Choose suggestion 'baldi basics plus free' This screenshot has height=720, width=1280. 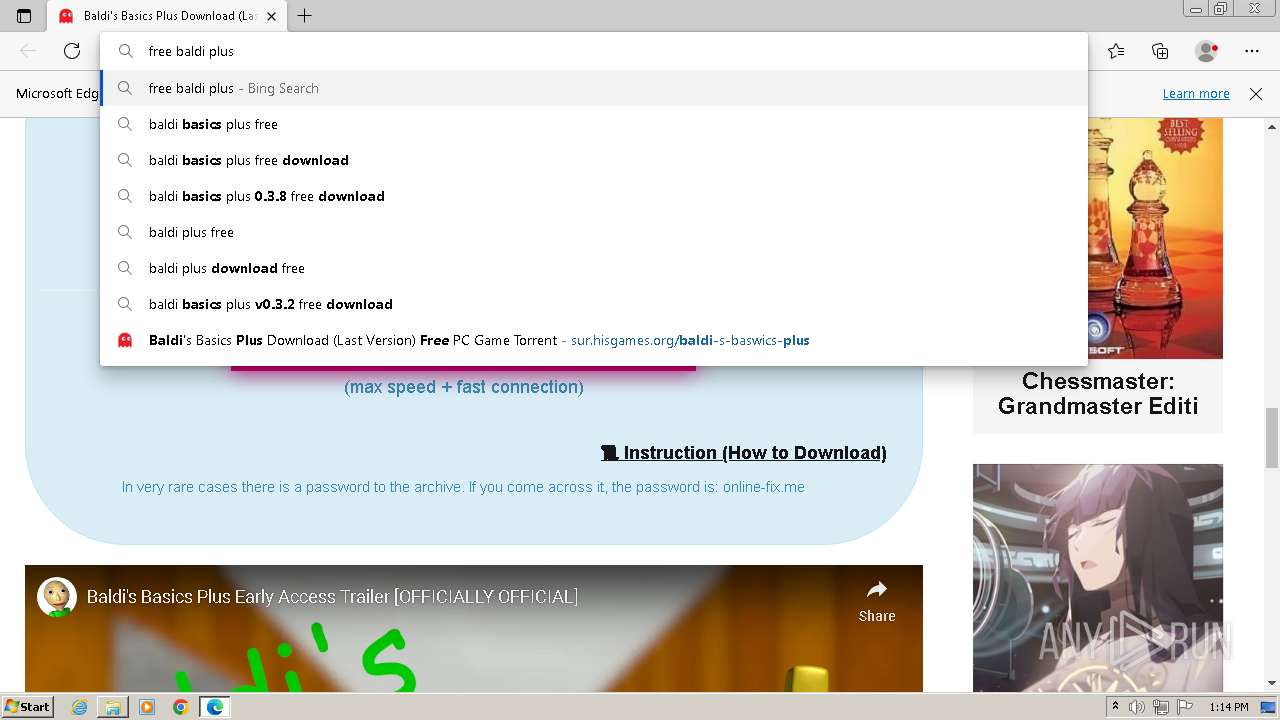click(594, 124)
